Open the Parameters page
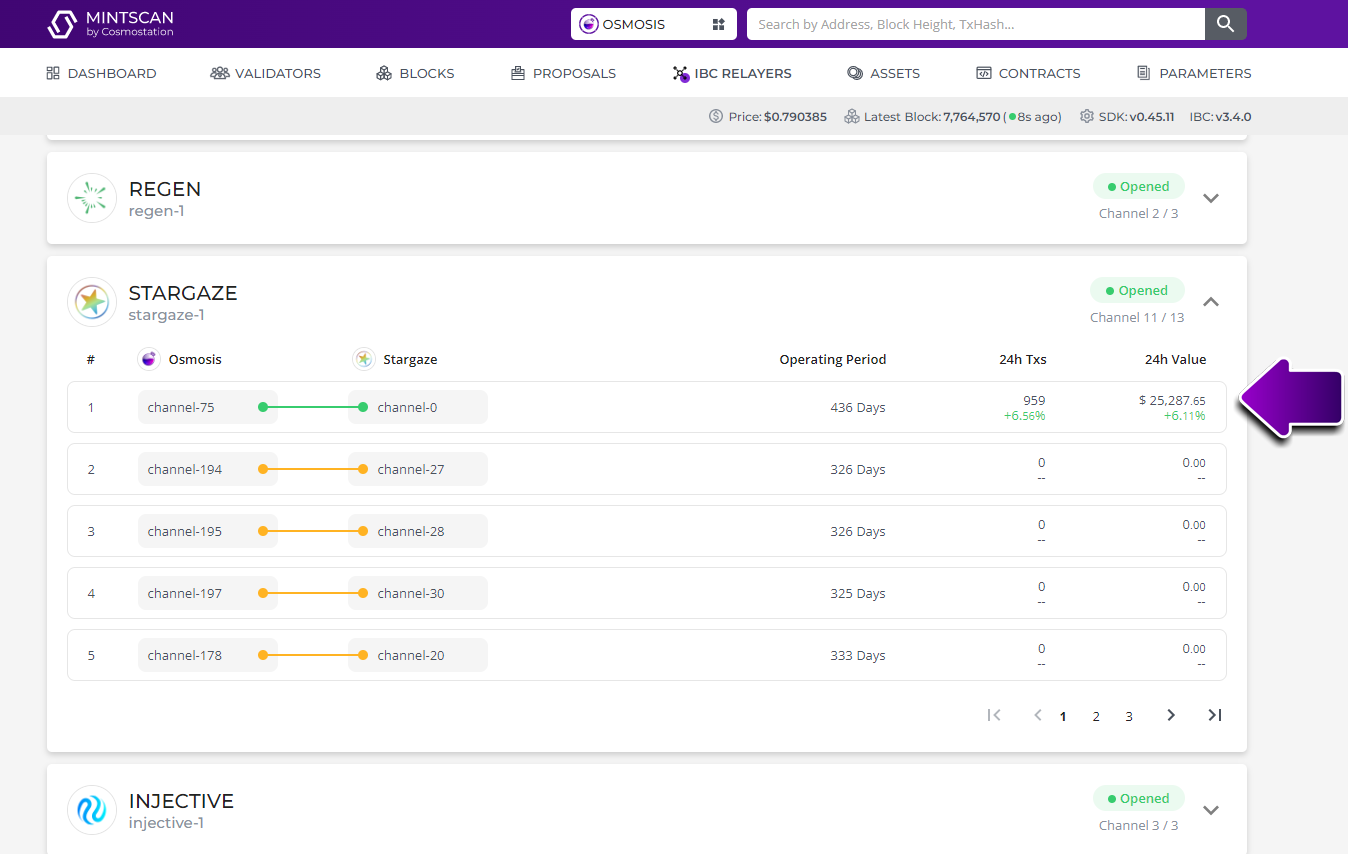 [x=1194, y=73]
